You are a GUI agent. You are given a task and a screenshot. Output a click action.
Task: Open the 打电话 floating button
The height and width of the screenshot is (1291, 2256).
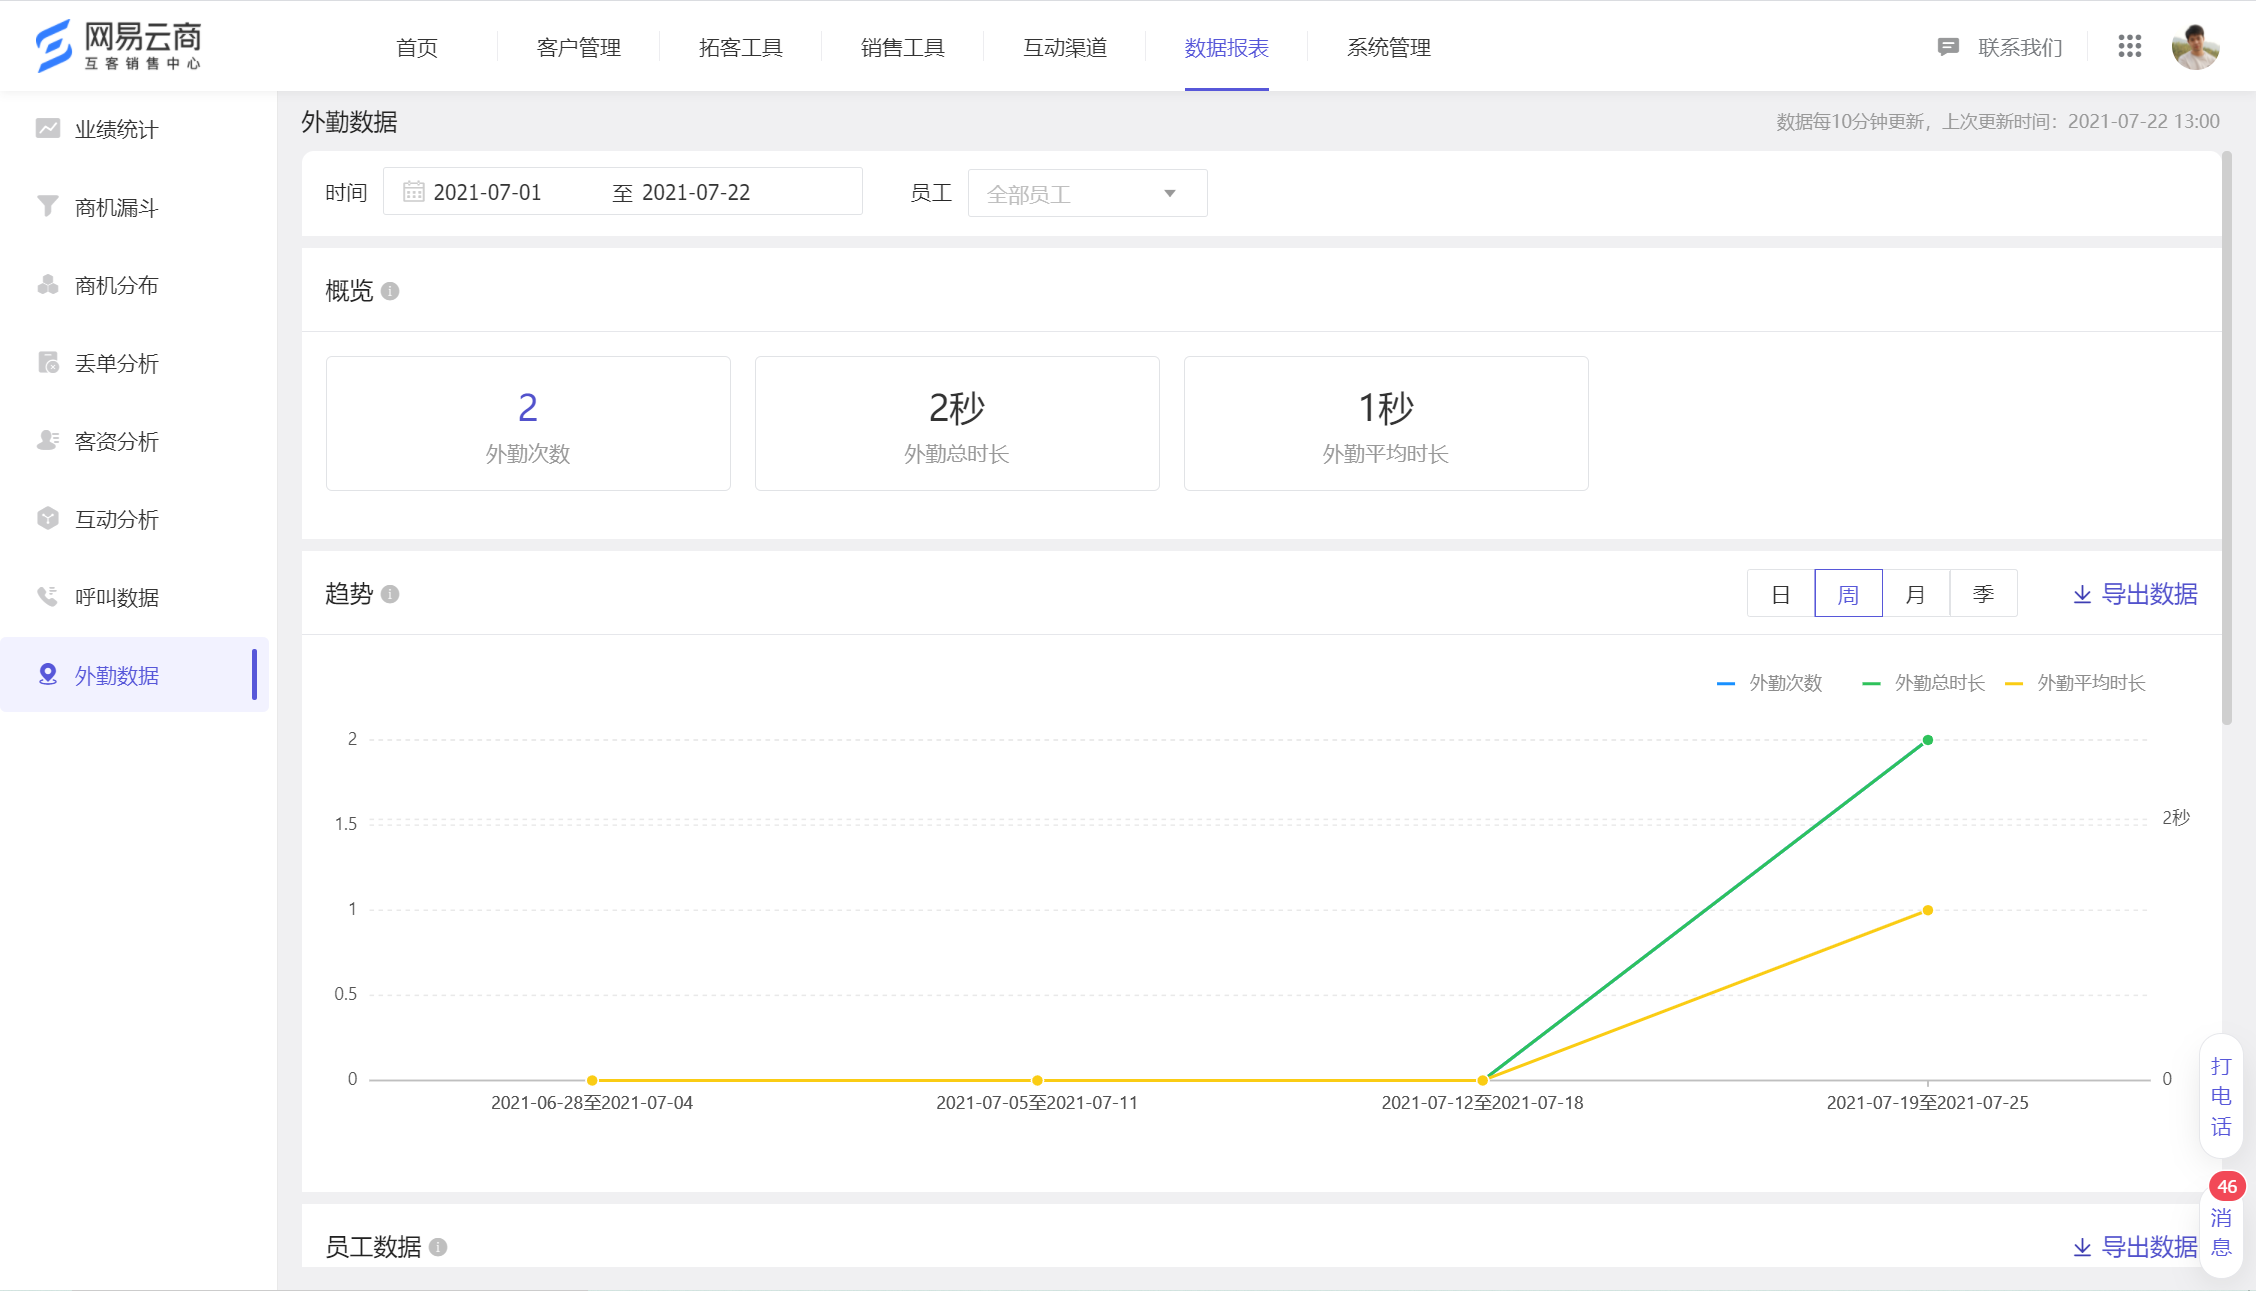2221,1096
